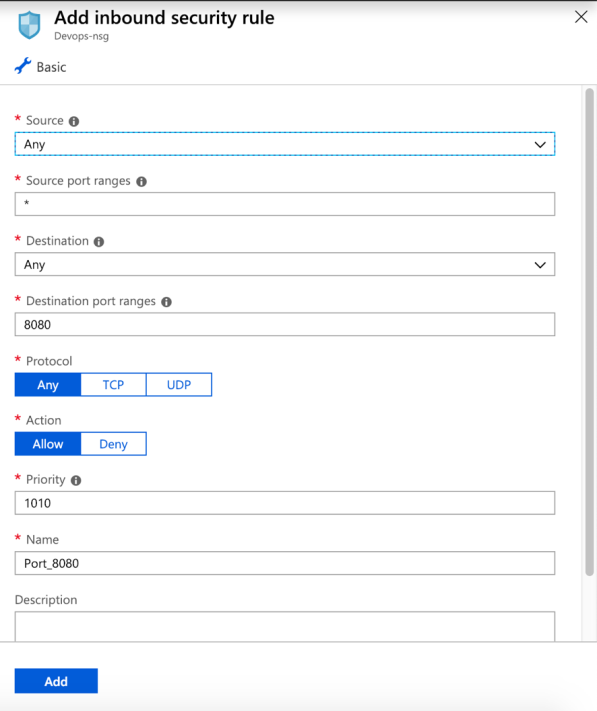This screenshot has height=711, width=597.
Task: Select TCP protocol option
Action: [113, 385]
